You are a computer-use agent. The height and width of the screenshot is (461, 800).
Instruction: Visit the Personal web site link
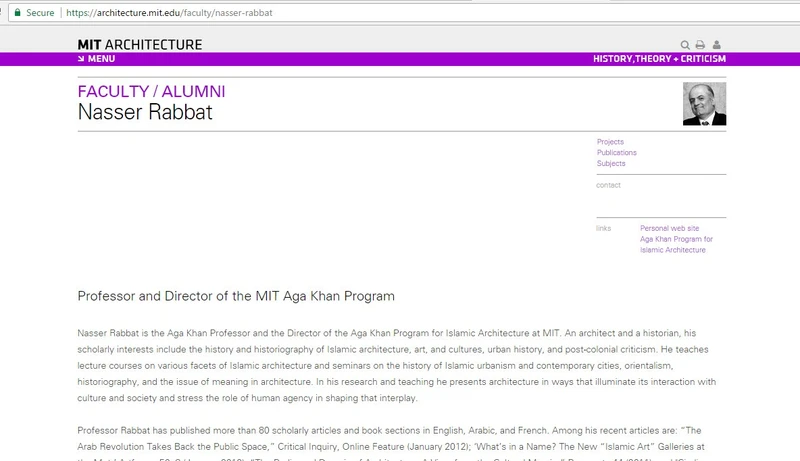(x=669, y=228)
